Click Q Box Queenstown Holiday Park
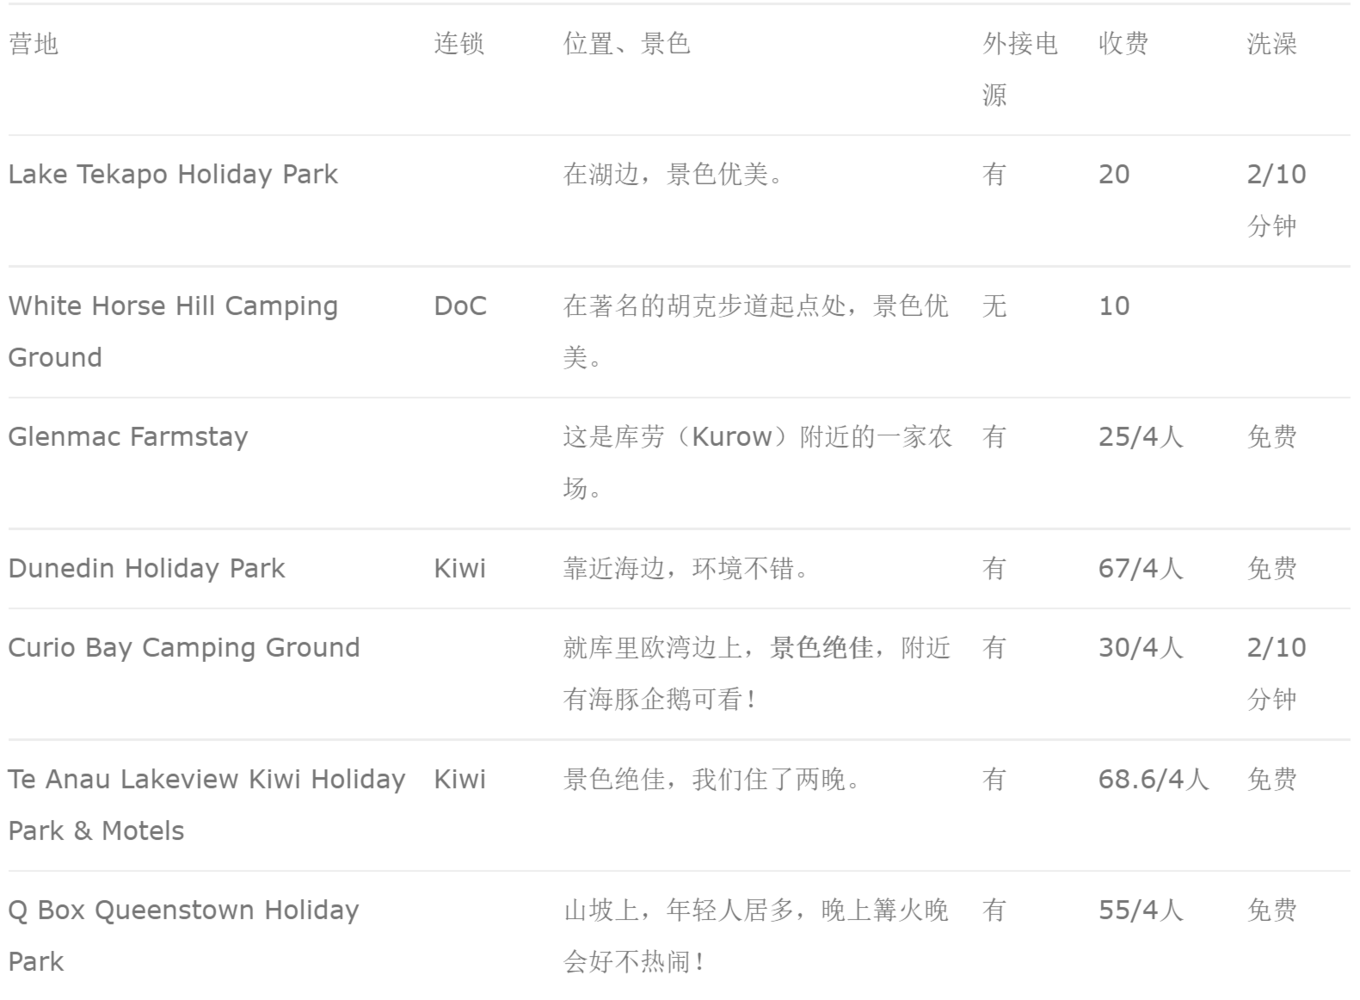 pyautogui.click(x=184, y=936)
